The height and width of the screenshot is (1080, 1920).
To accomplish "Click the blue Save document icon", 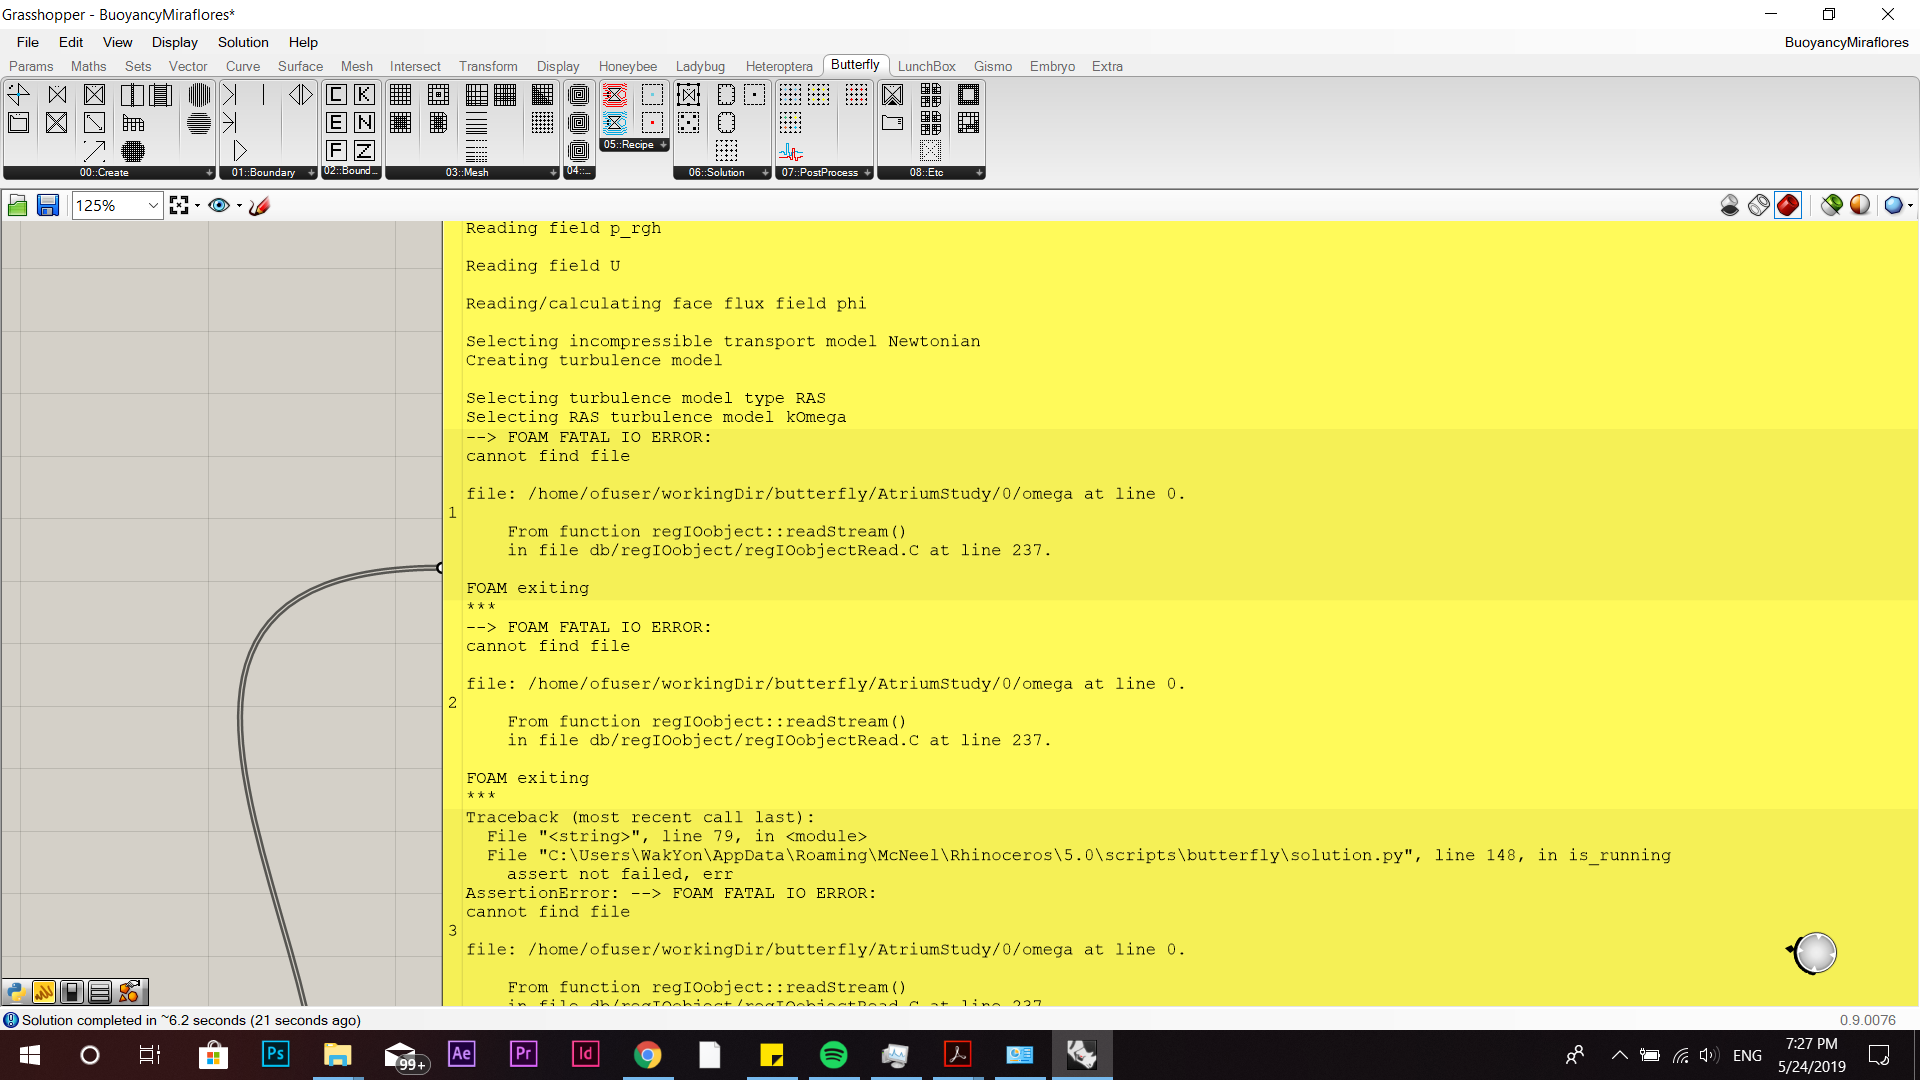I will [x=47, y=206].
